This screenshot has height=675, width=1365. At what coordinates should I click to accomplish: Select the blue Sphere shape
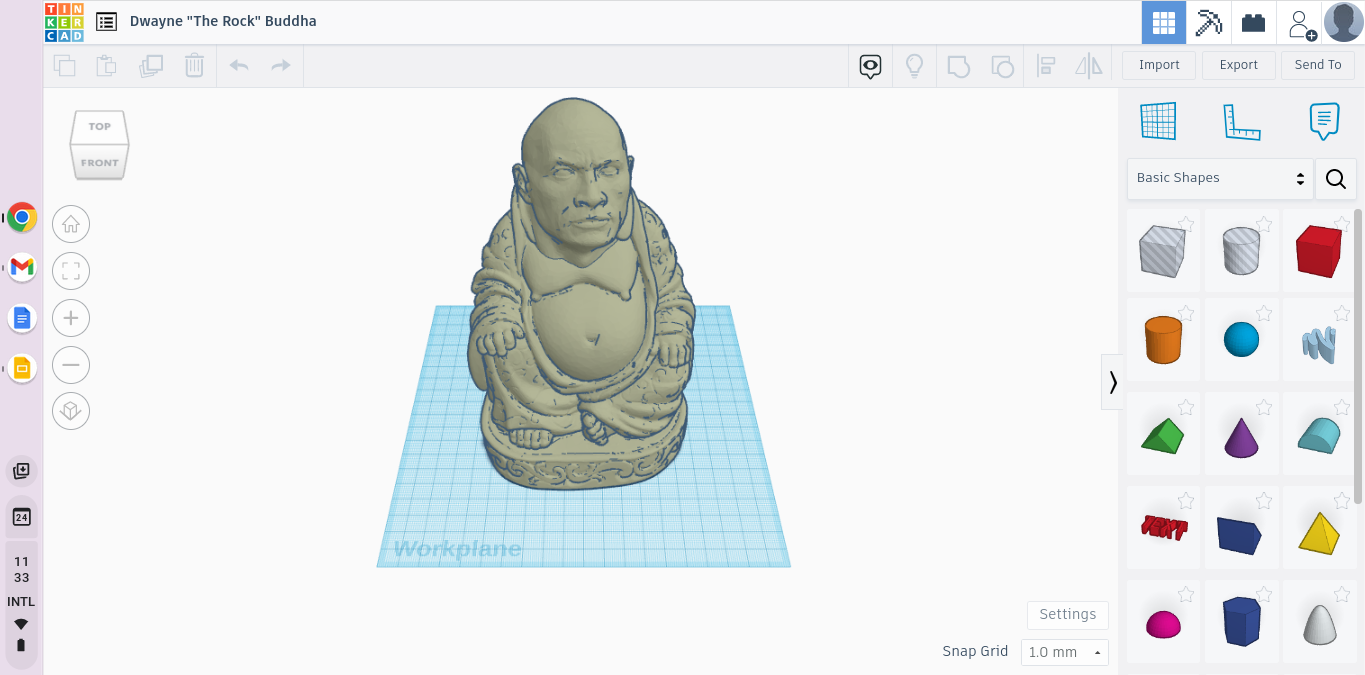click(1241, 340)
